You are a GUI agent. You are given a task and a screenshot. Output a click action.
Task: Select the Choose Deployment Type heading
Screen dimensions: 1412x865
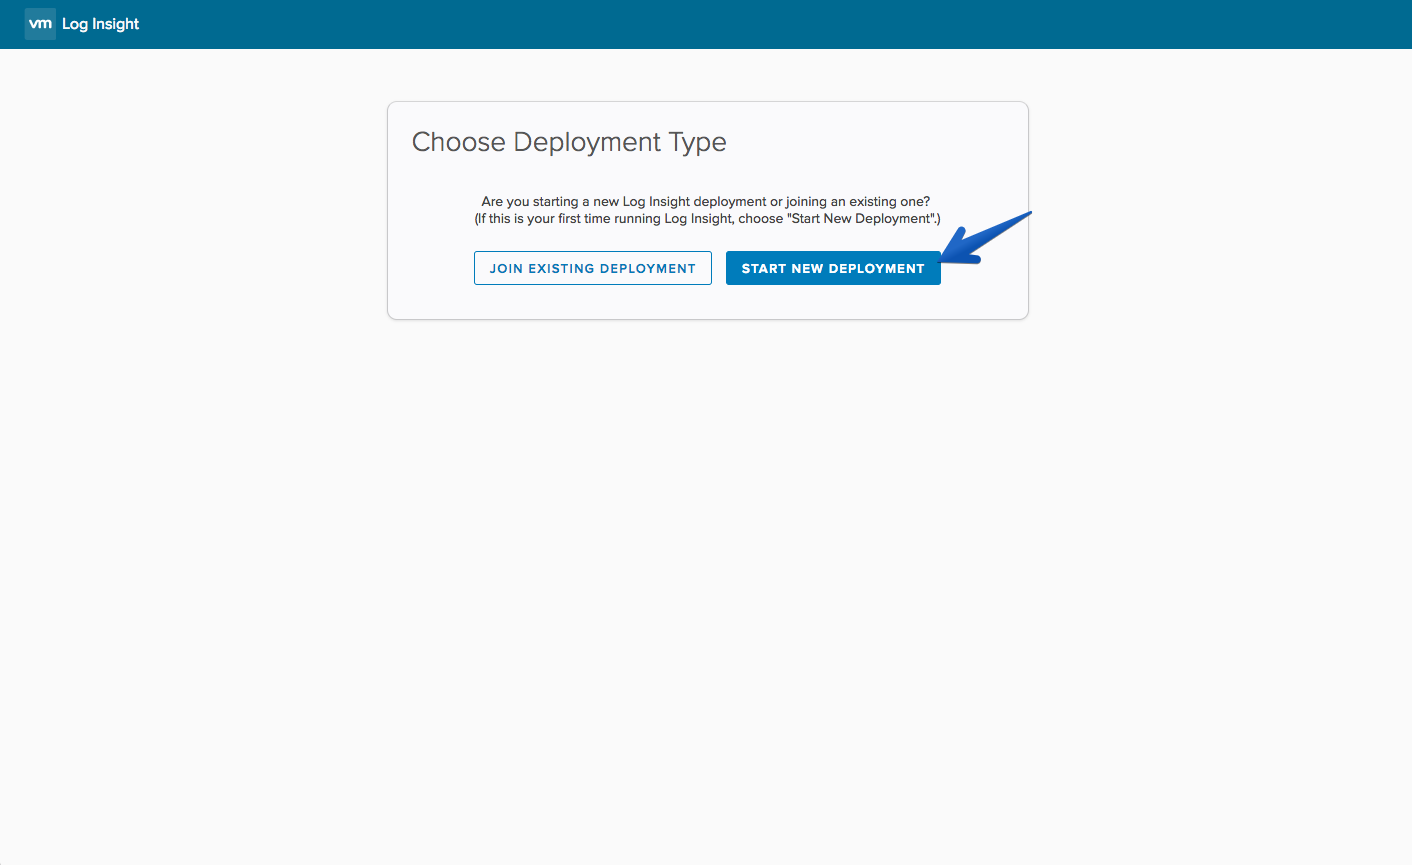(569, 142)
